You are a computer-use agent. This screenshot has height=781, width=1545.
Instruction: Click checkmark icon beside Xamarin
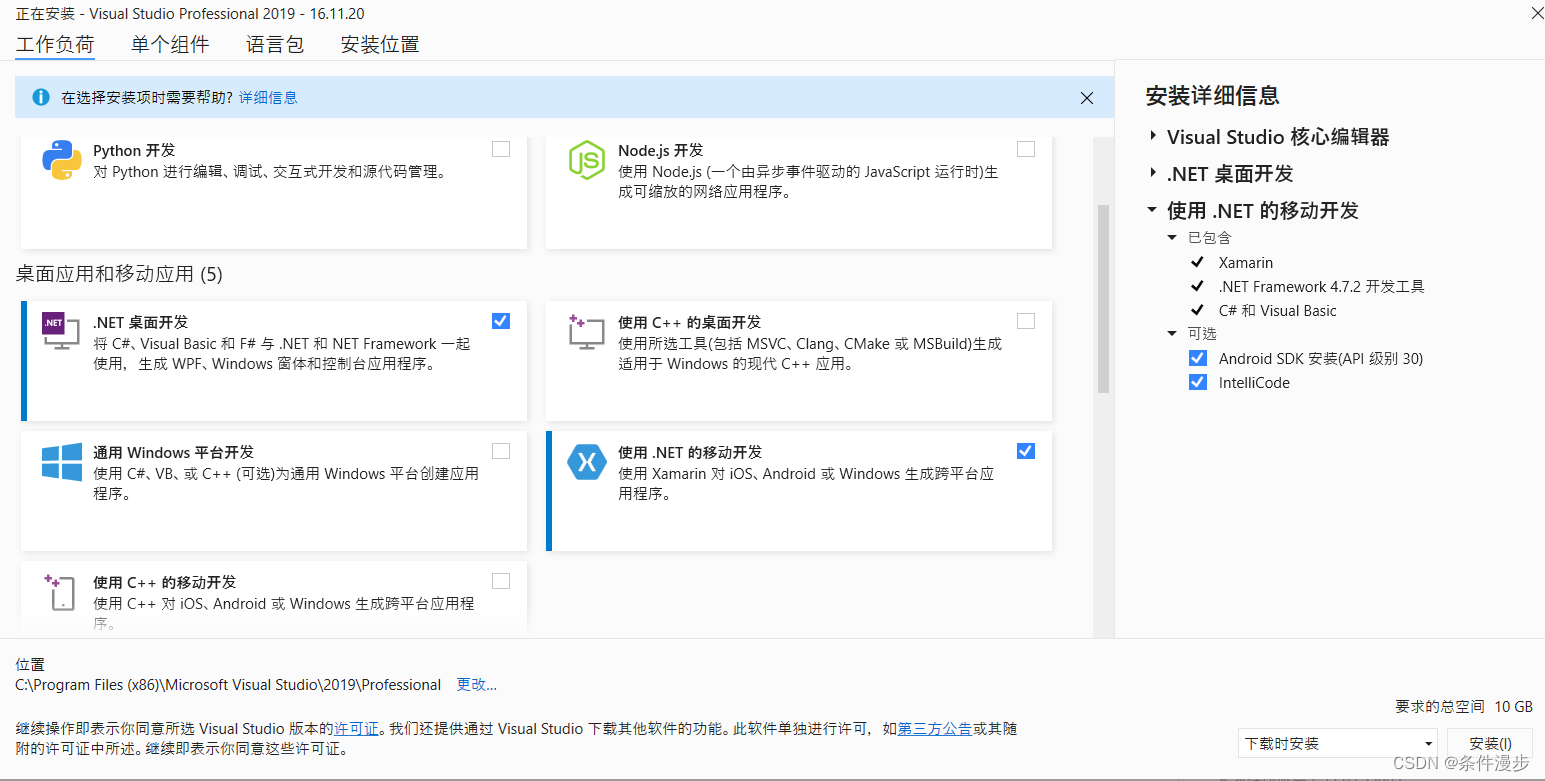click(x=1197, y=262)
